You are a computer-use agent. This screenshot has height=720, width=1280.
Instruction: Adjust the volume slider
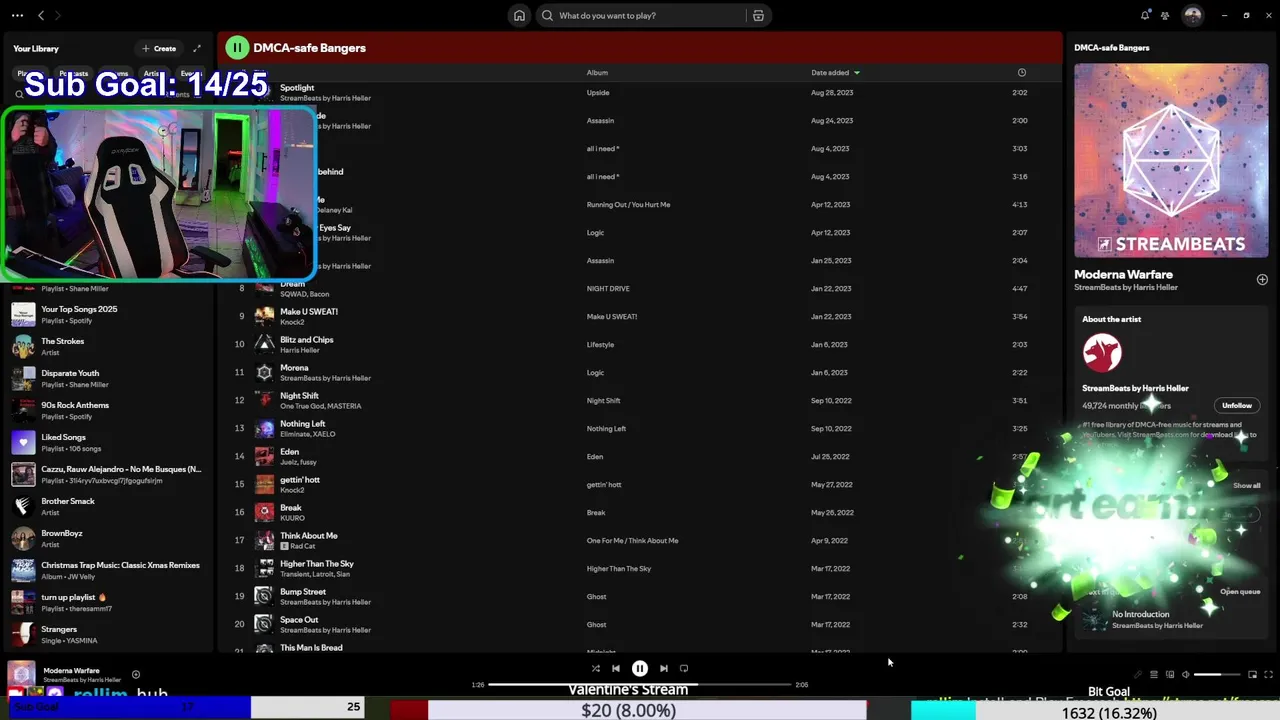[1215, 675]
